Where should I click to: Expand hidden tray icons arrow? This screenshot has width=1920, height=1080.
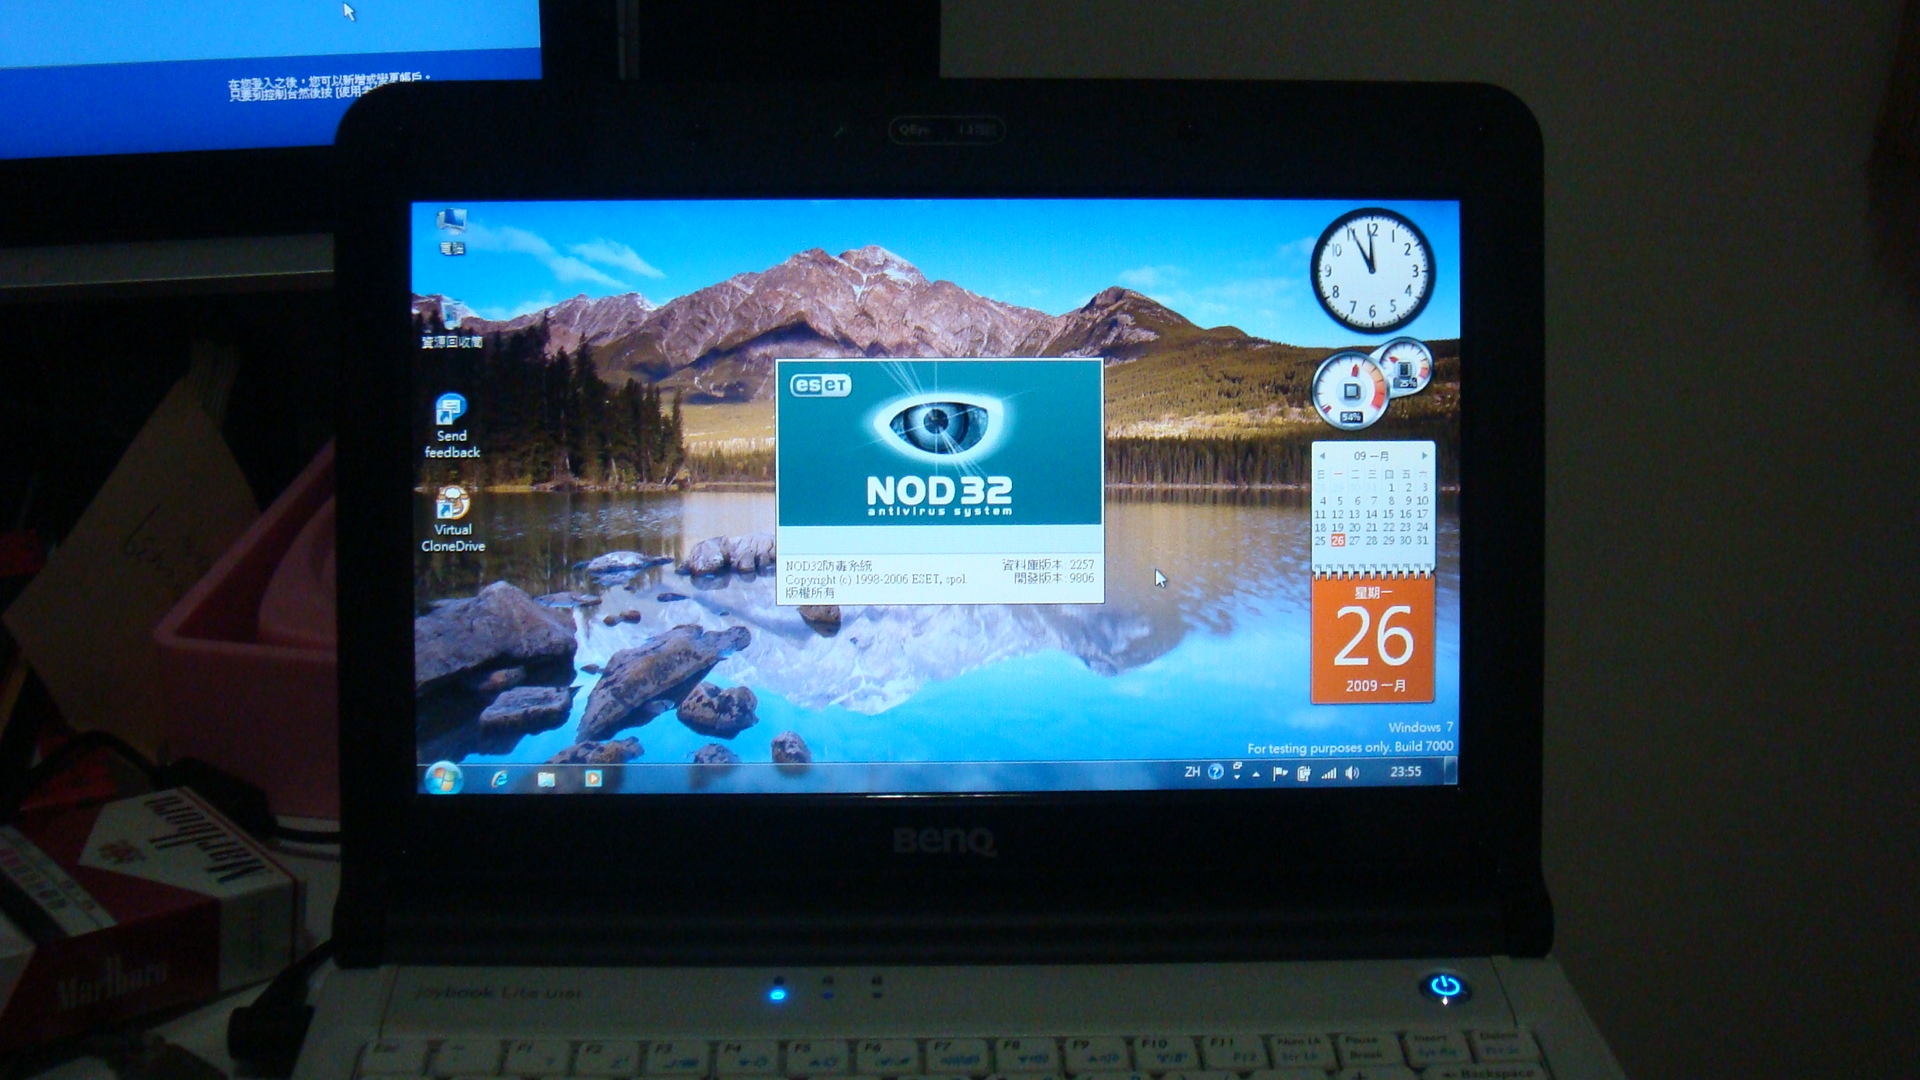click(x=1256, y=774)
